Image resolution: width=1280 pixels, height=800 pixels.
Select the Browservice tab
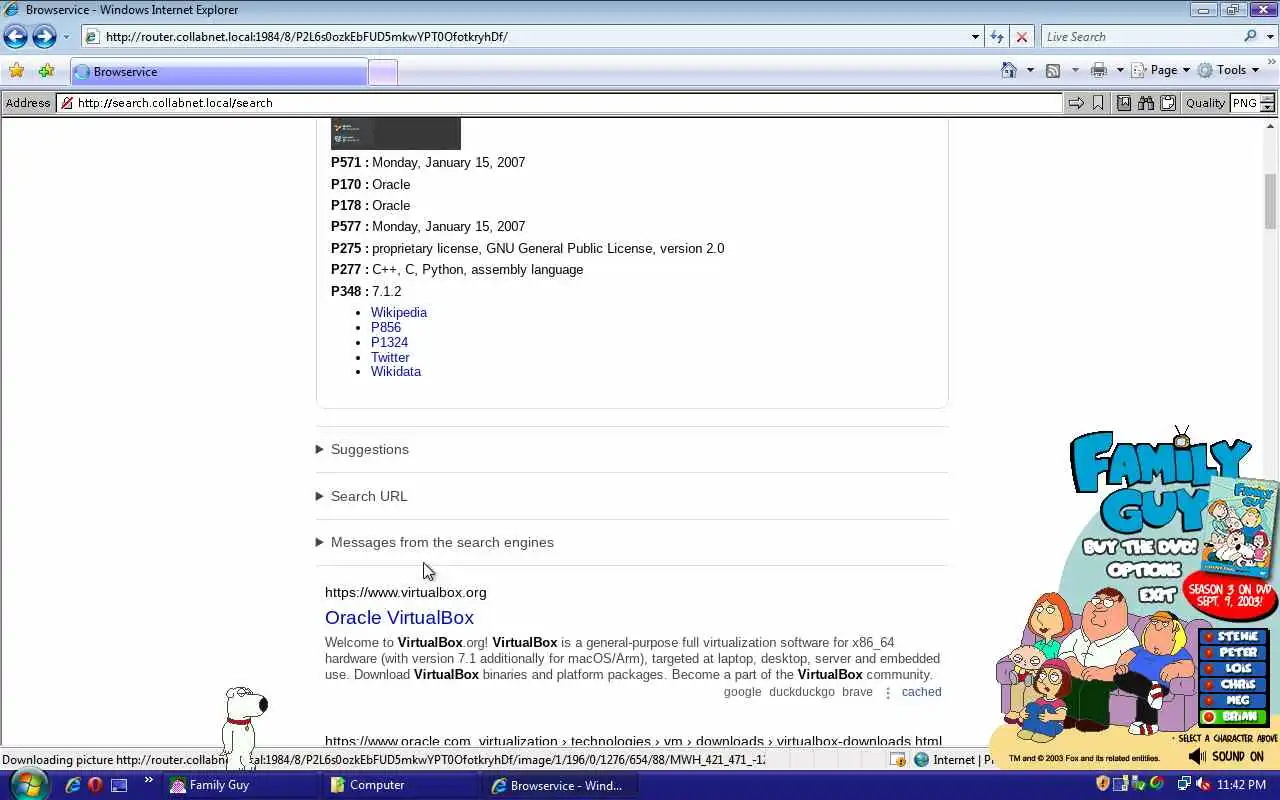[219, 72]
